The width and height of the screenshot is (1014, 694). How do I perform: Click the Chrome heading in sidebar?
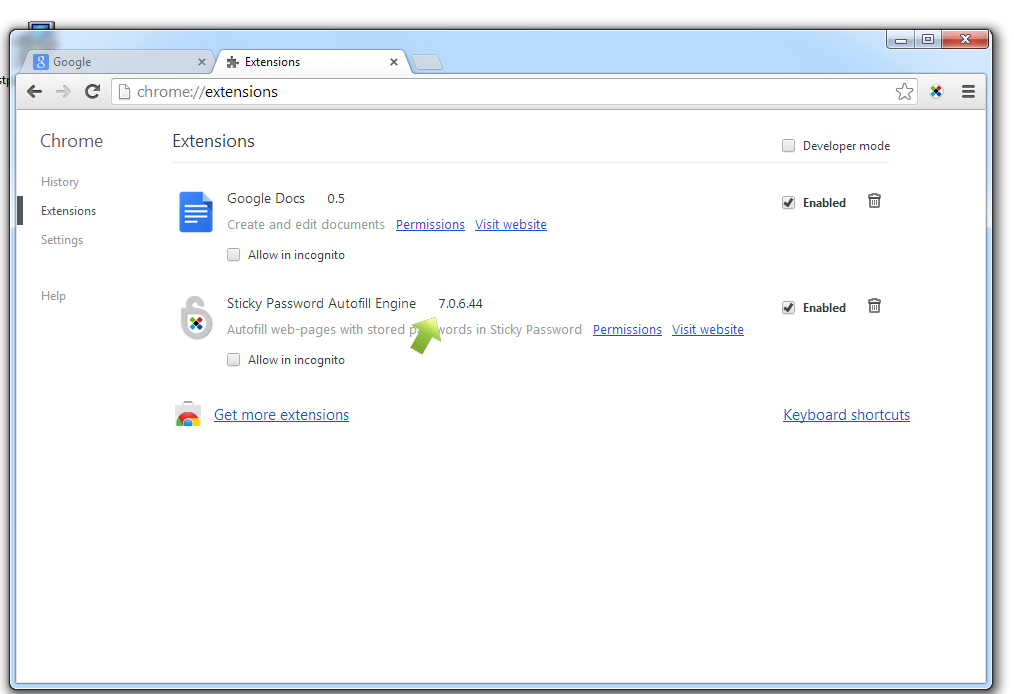click(71, 141)
